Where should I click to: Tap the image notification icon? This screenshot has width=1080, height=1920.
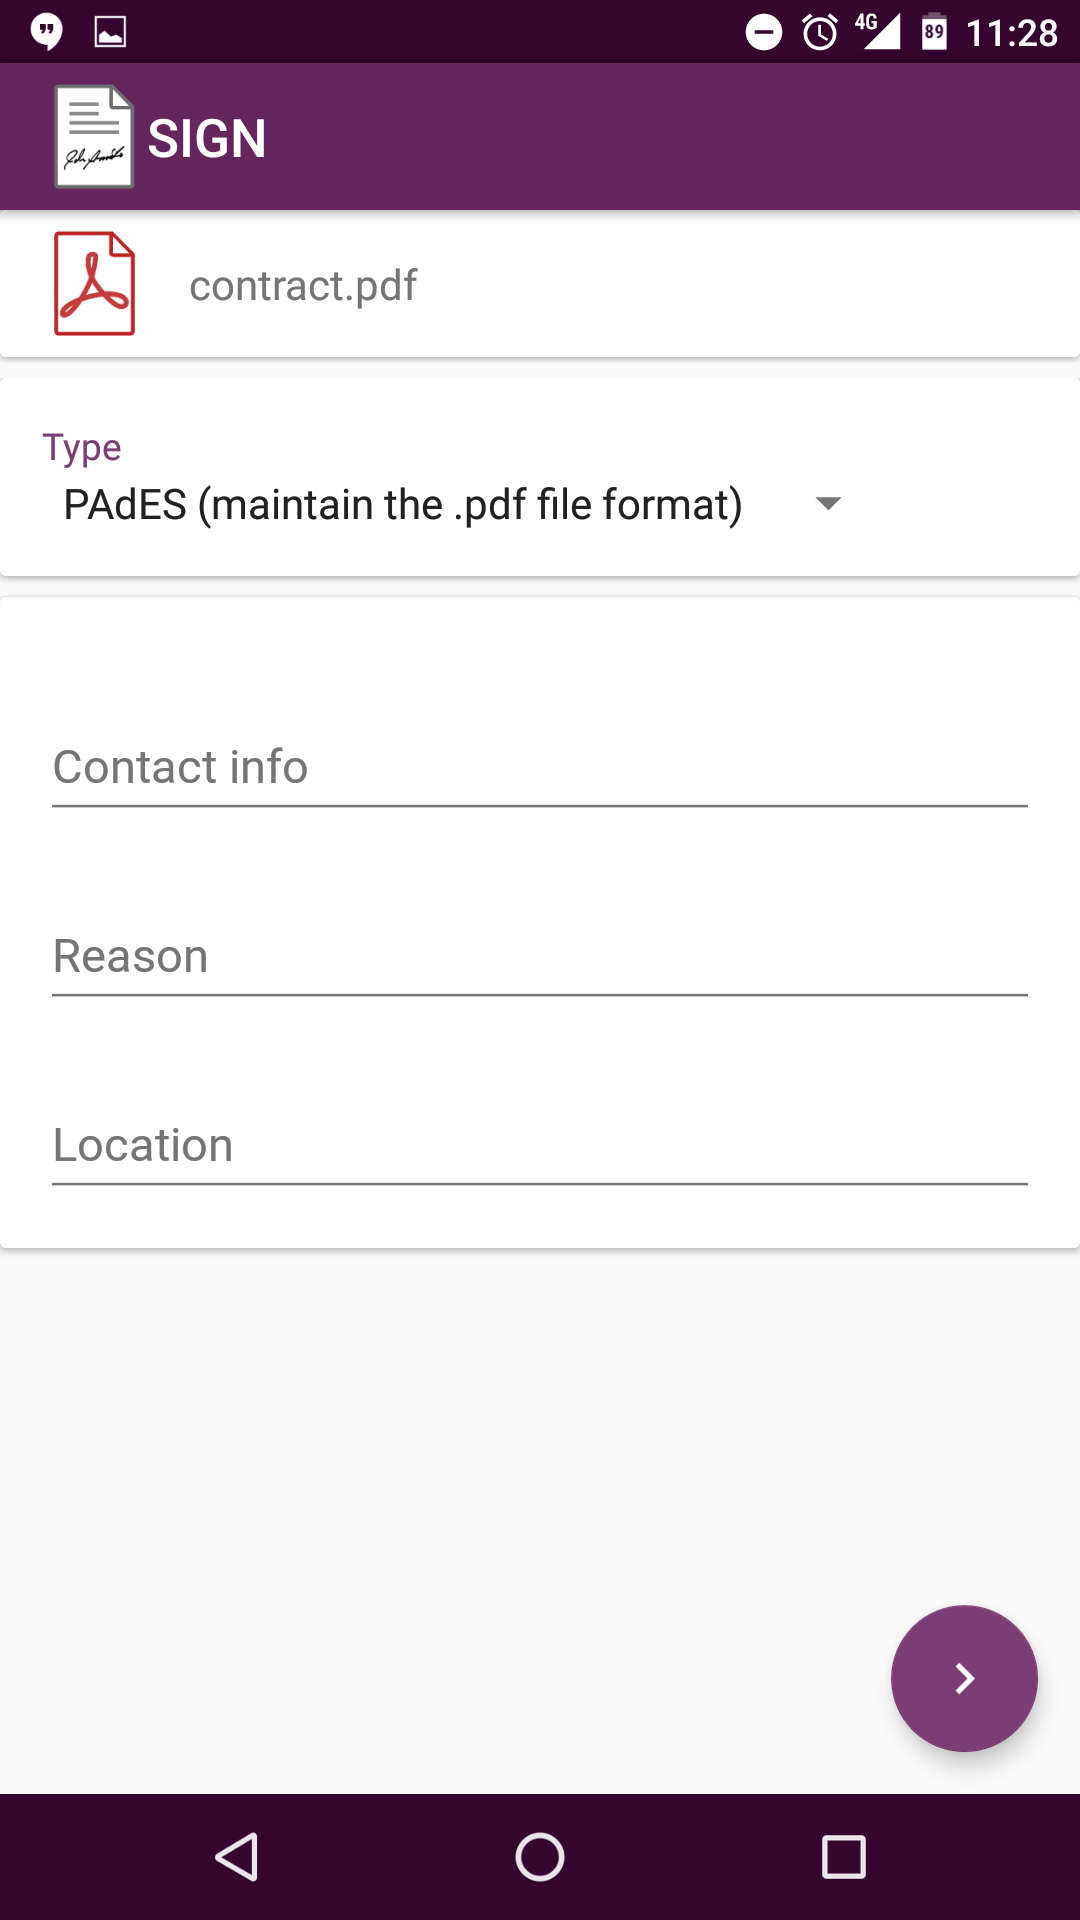[110, 32]
